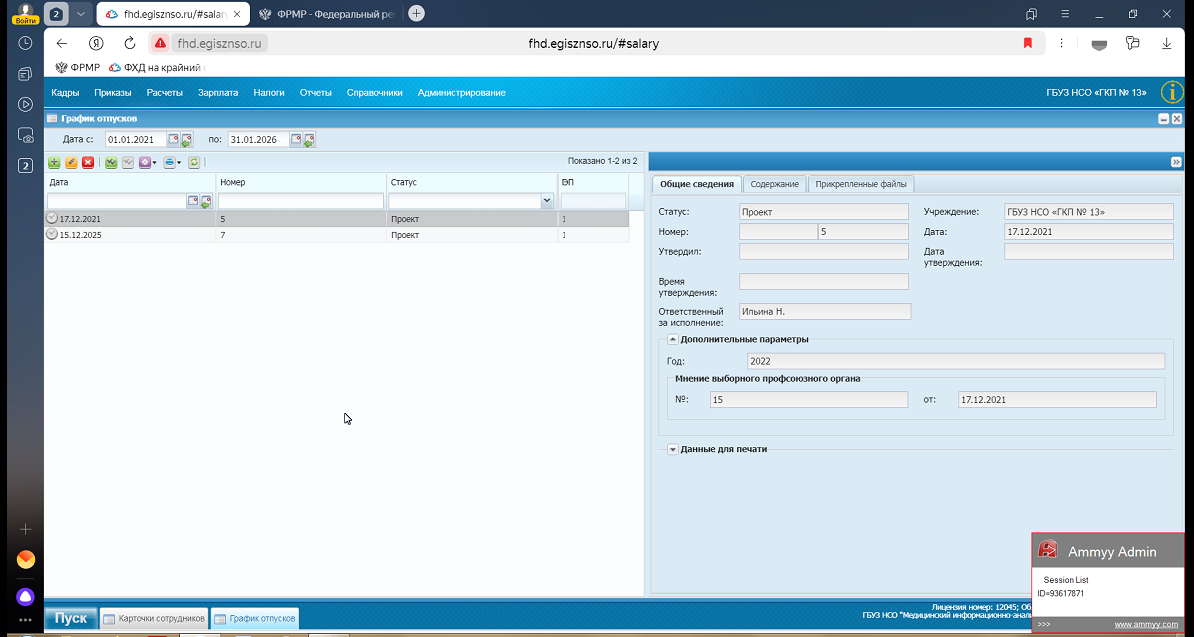Open the Отчеты menu

(x=315, y=93)
